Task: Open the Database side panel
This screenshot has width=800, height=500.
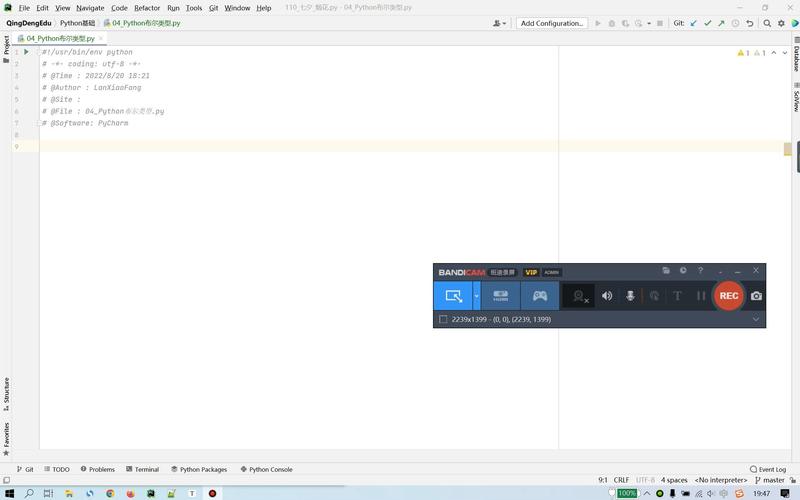Action: click(x=795, y=54)
